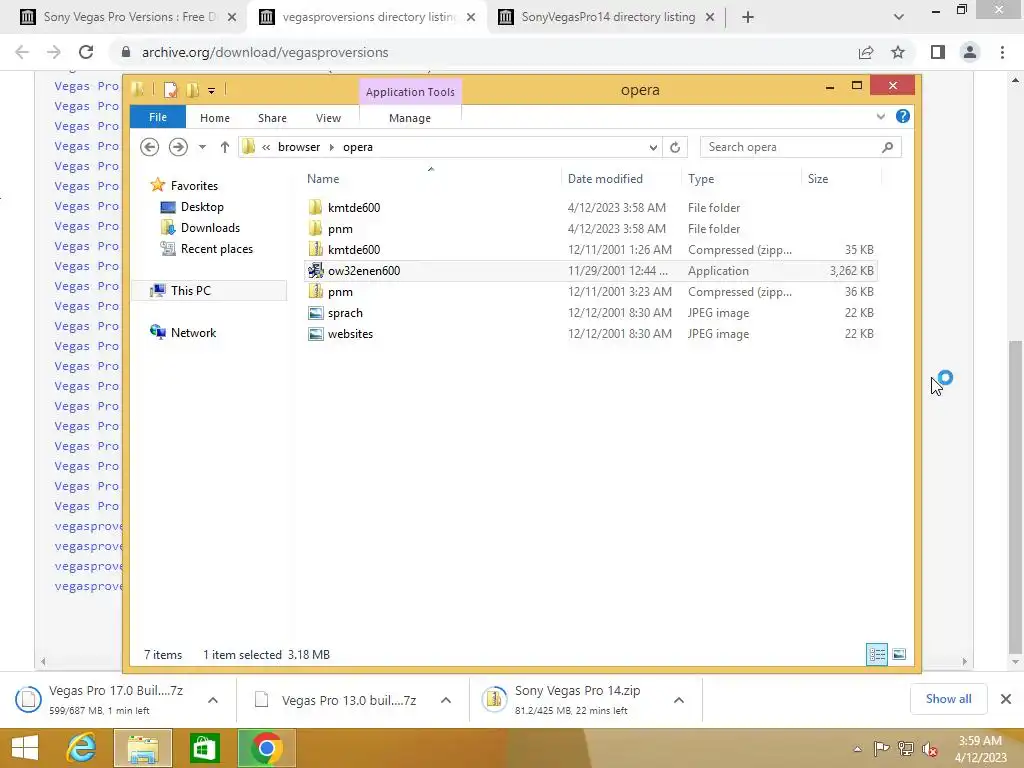1024x768 pixels.
Task: Click the Chrome address bar URL
Action: 265,52
